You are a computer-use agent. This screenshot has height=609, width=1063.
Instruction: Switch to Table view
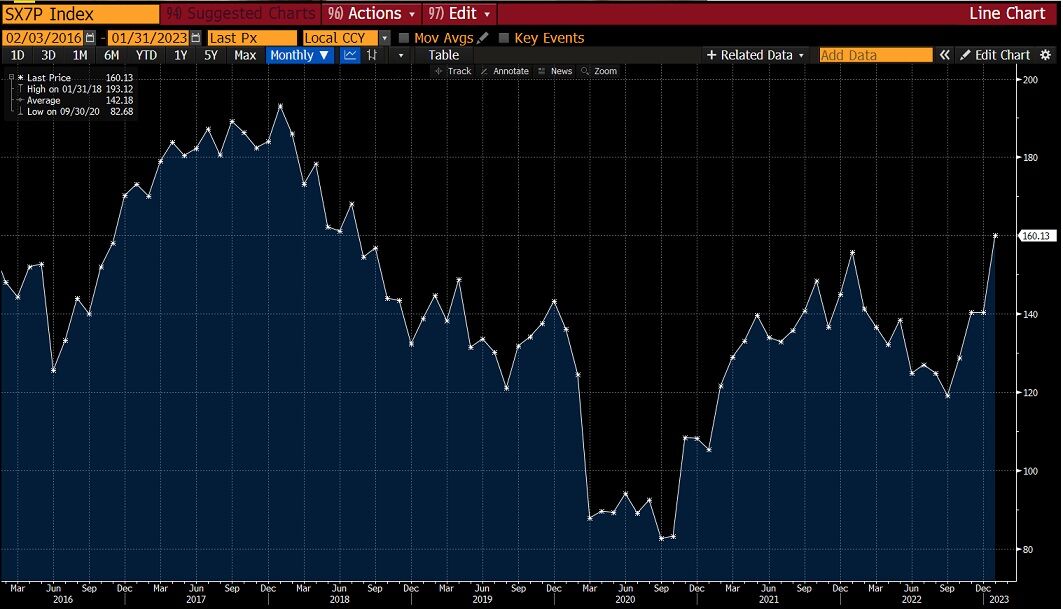click(443, 56)
